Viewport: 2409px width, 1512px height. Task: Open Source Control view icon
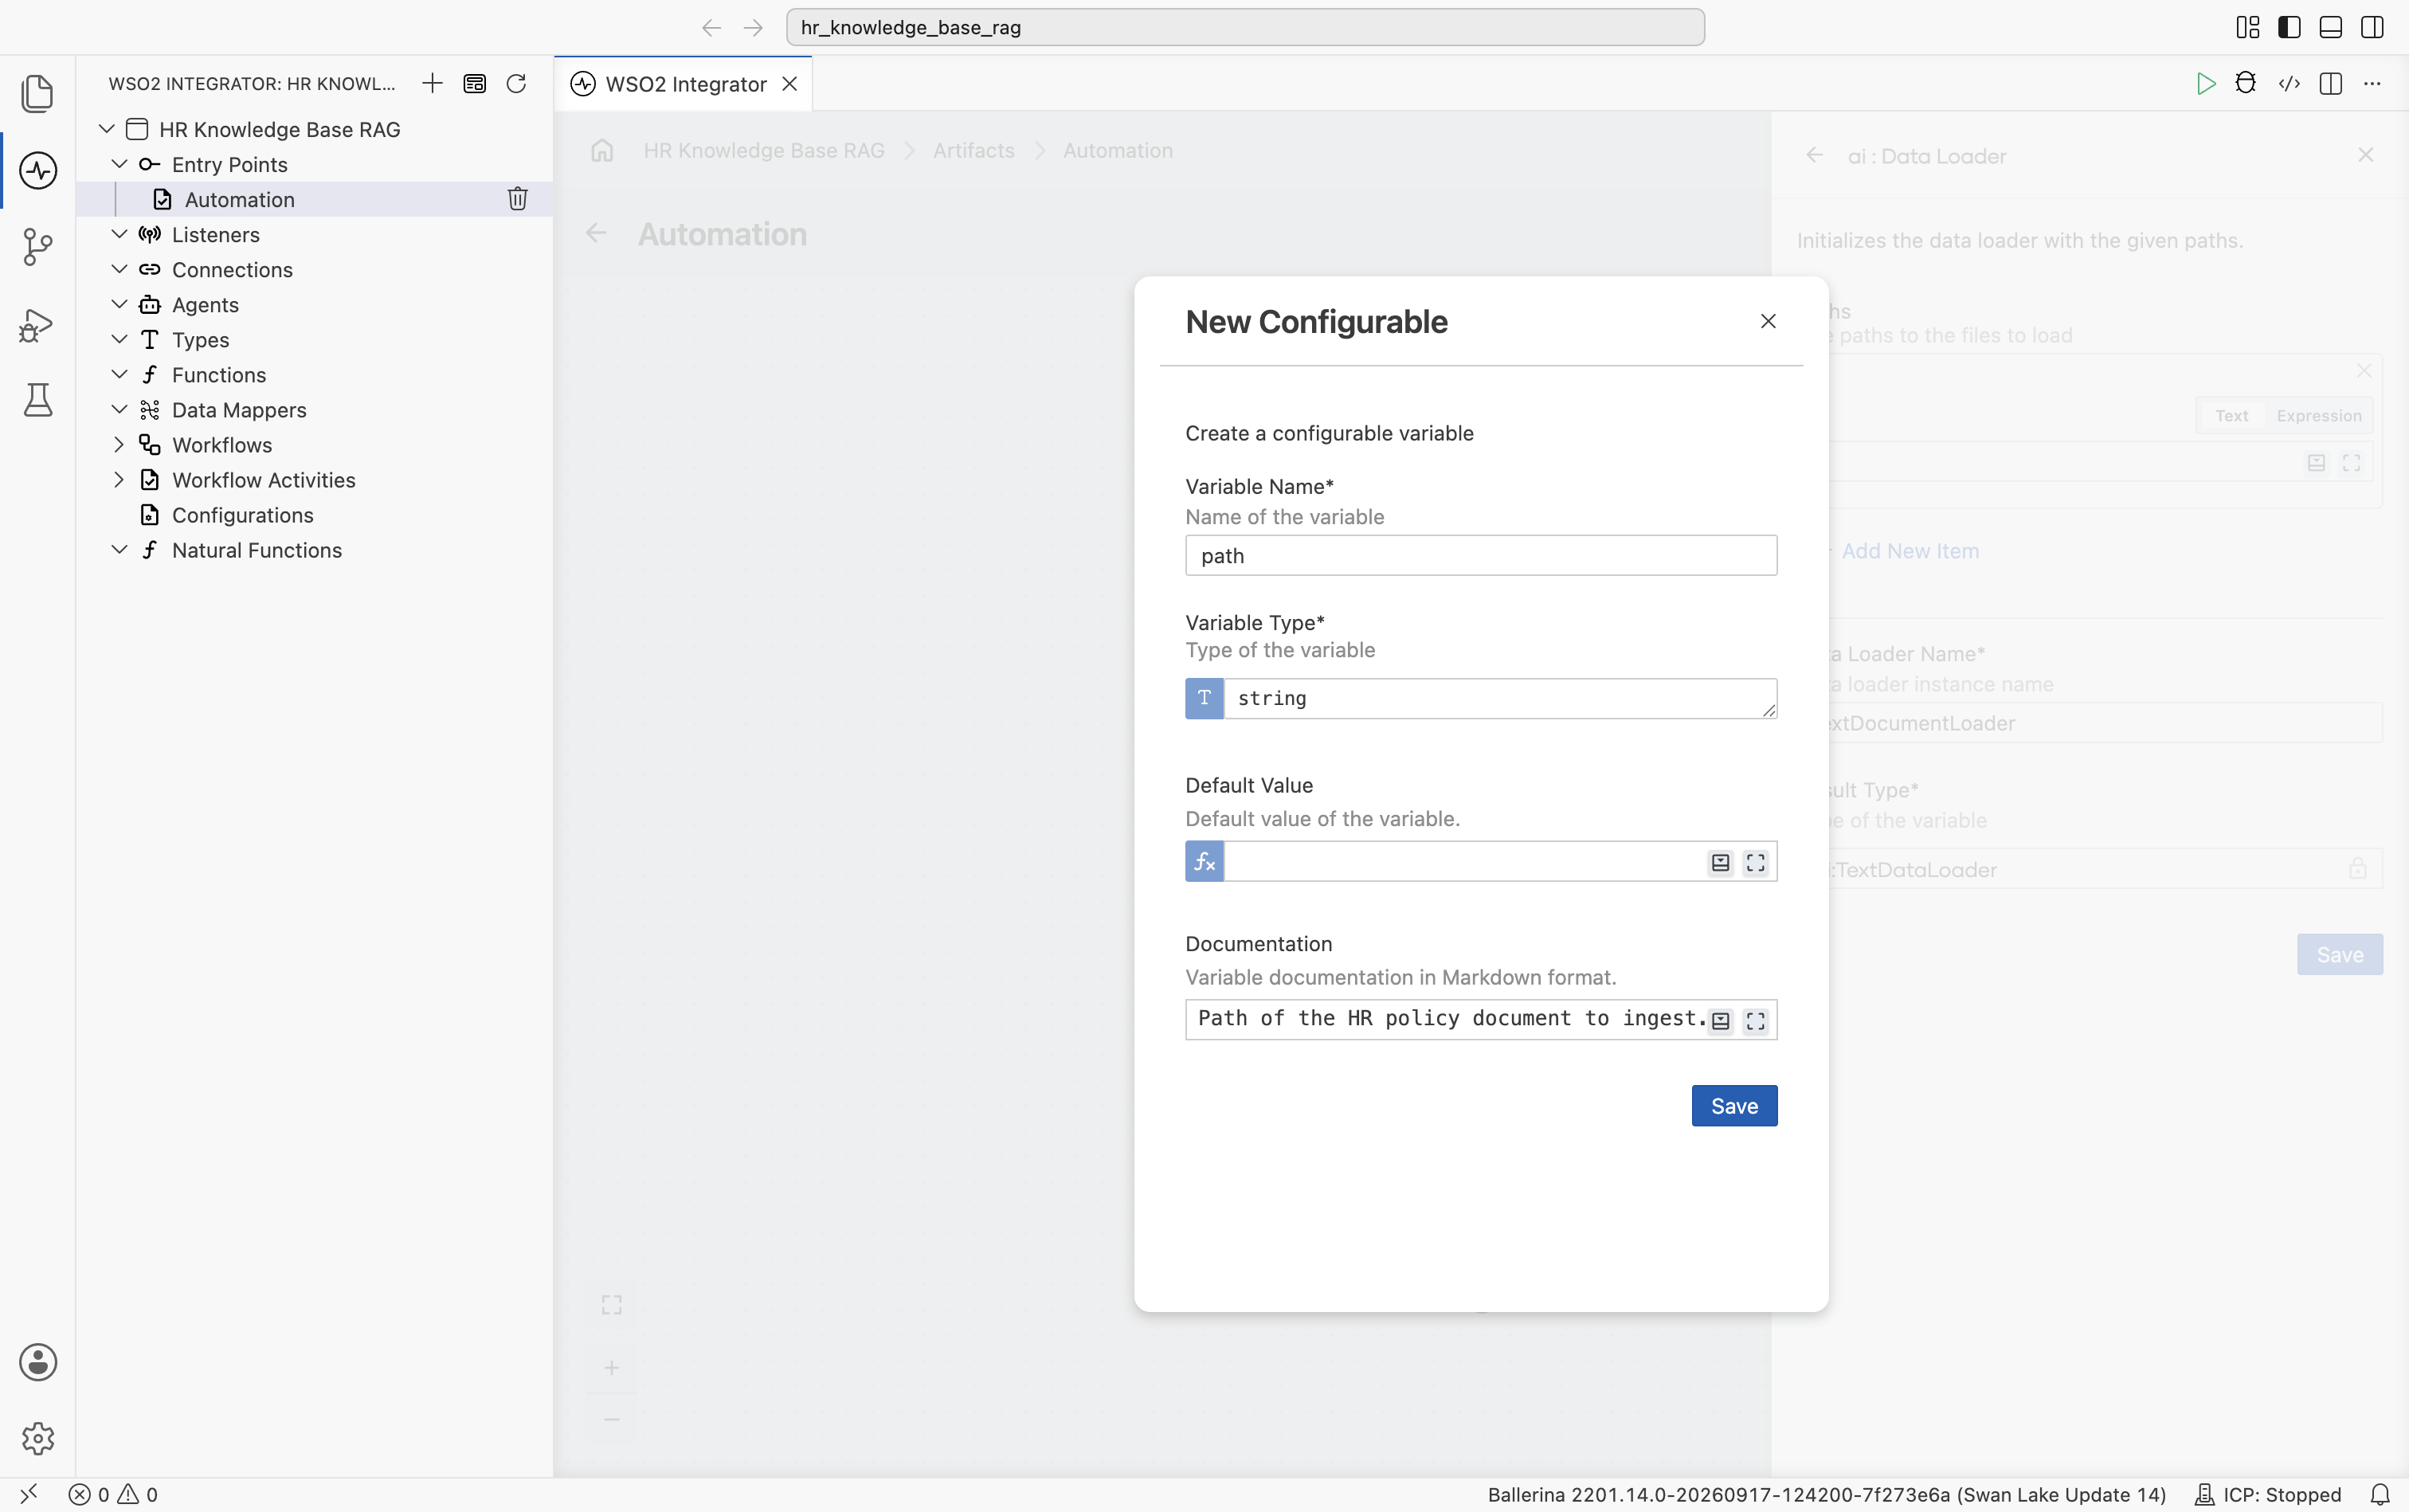click(38, 246)
